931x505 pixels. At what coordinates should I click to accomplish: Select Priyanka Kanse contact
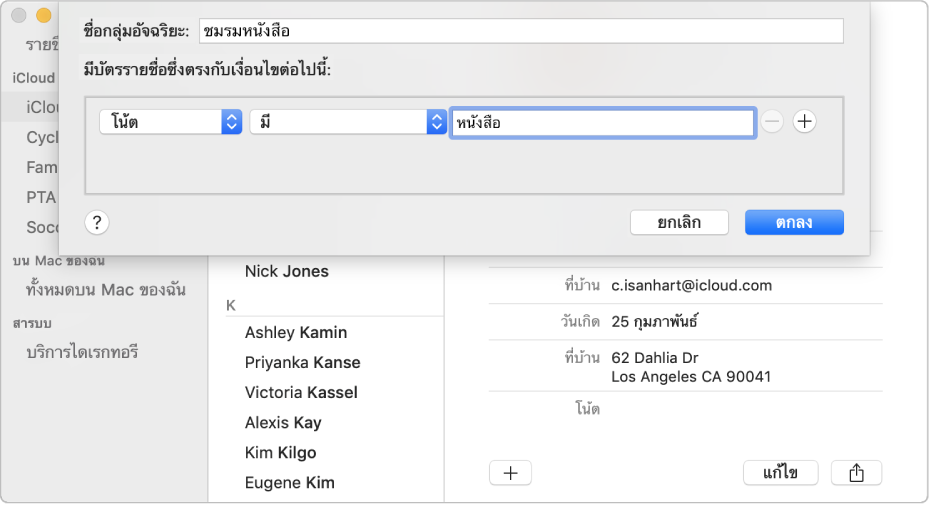click(x=302, y=363)
